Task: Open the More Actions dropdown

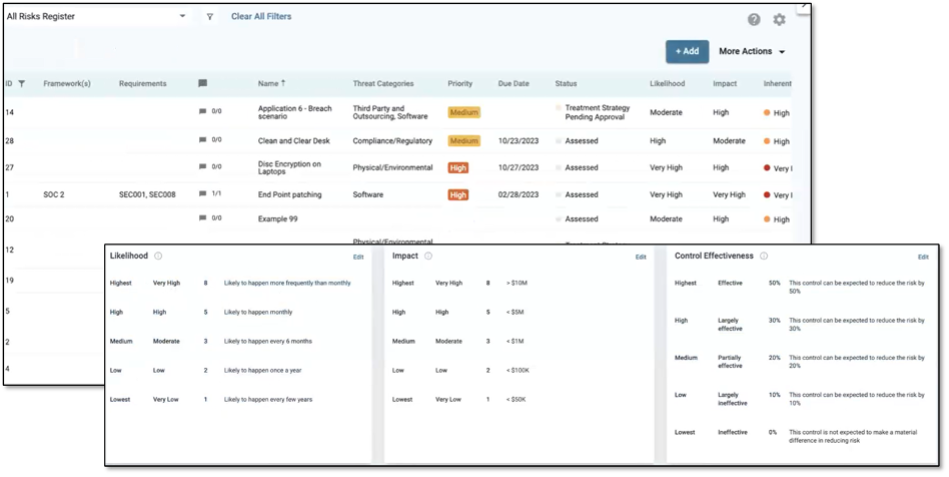Action: pyautogui.click(x=752, y=52)
